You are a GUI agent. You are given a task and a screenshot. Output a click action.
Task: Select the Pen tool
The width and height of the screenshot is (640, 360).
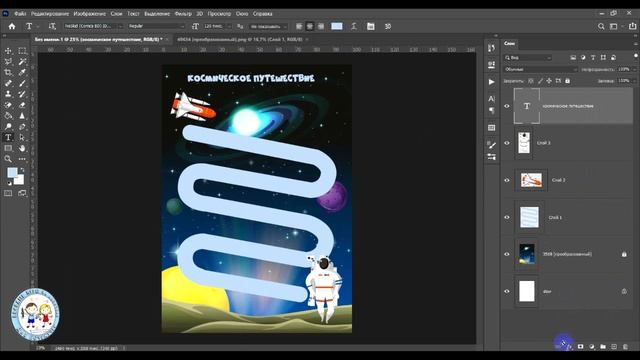[x=22, y=127]
